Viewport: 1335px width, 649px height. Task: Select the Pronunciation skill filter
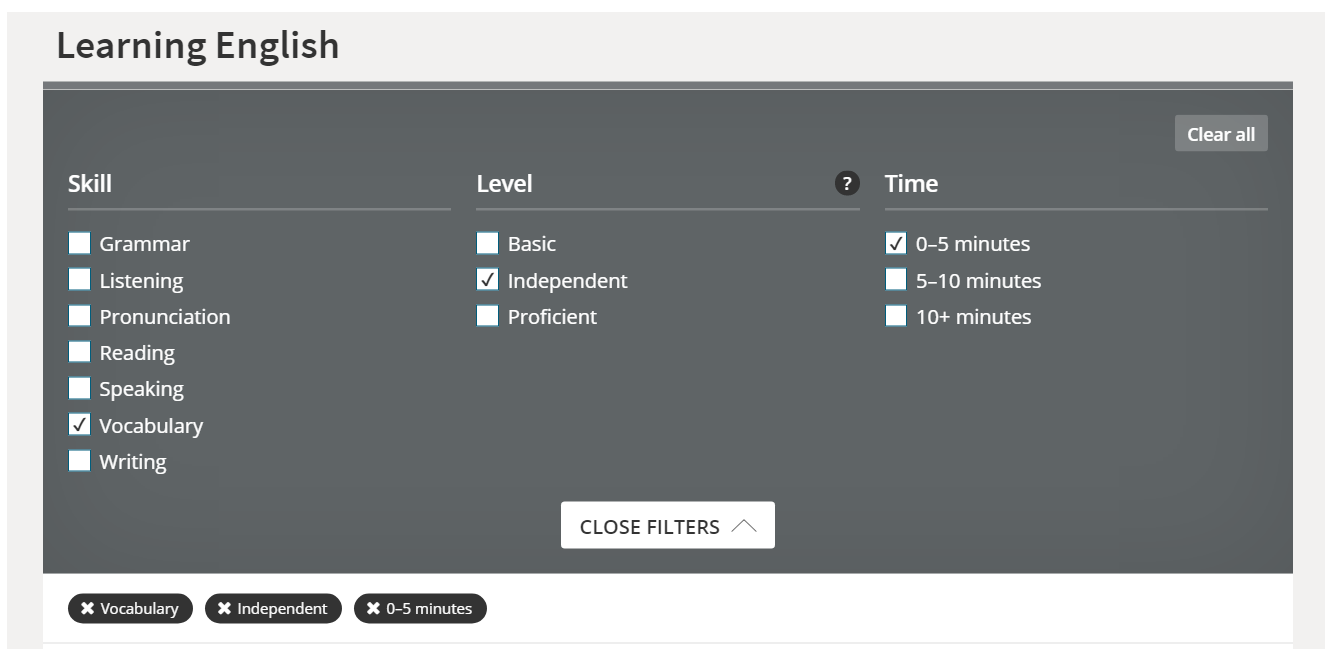80,316
